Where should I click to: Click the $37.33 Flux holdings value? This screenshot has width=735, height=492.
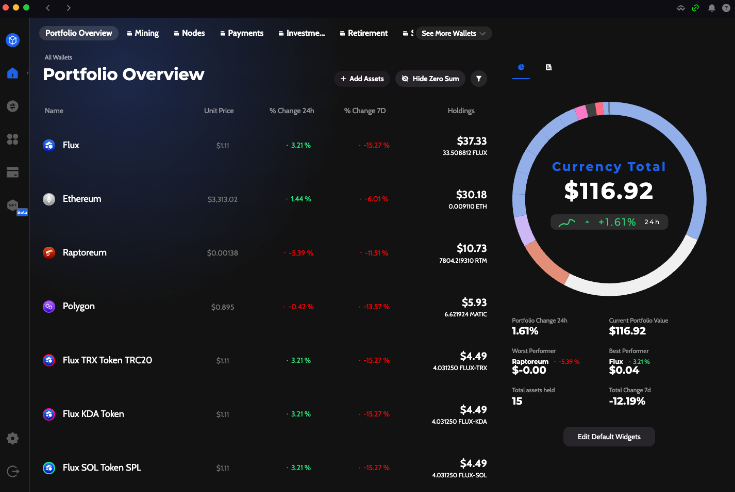point(472,141)
